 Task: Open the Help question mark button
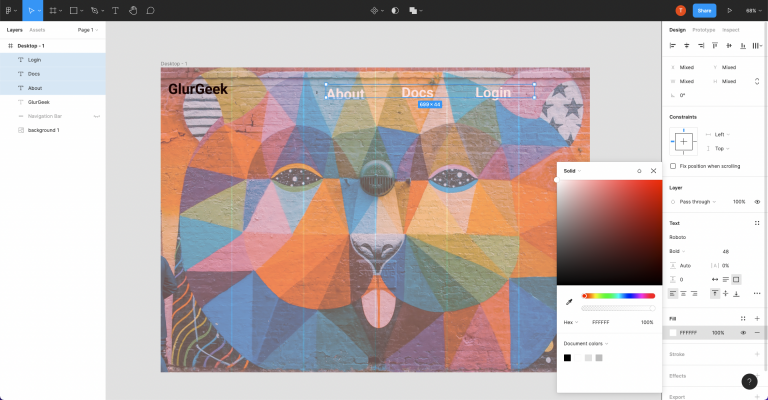click(x=749, y=381)
